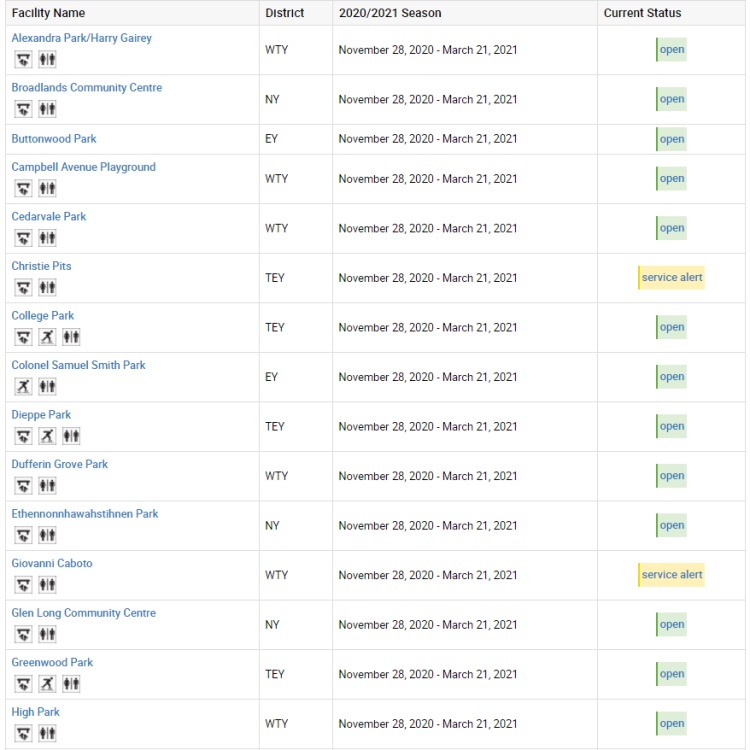The image size is (750, 750).
Task: Click Christie Pits service alert badge
Action: click(x=671, y=277)
